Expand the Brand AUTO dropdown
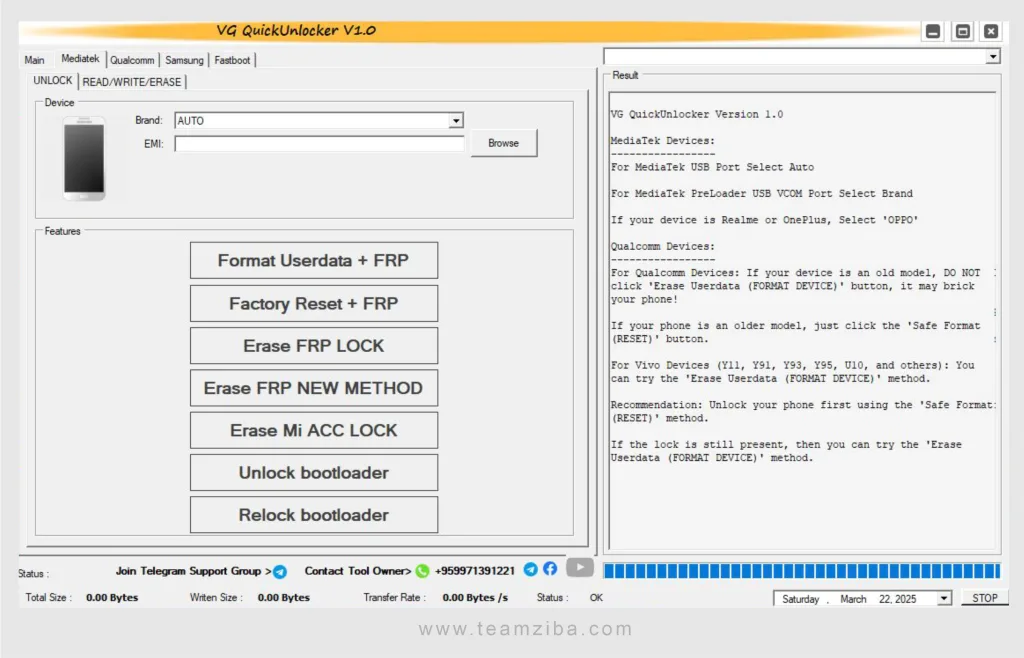Screen dimensions: 1024x658 coord(455,121)
